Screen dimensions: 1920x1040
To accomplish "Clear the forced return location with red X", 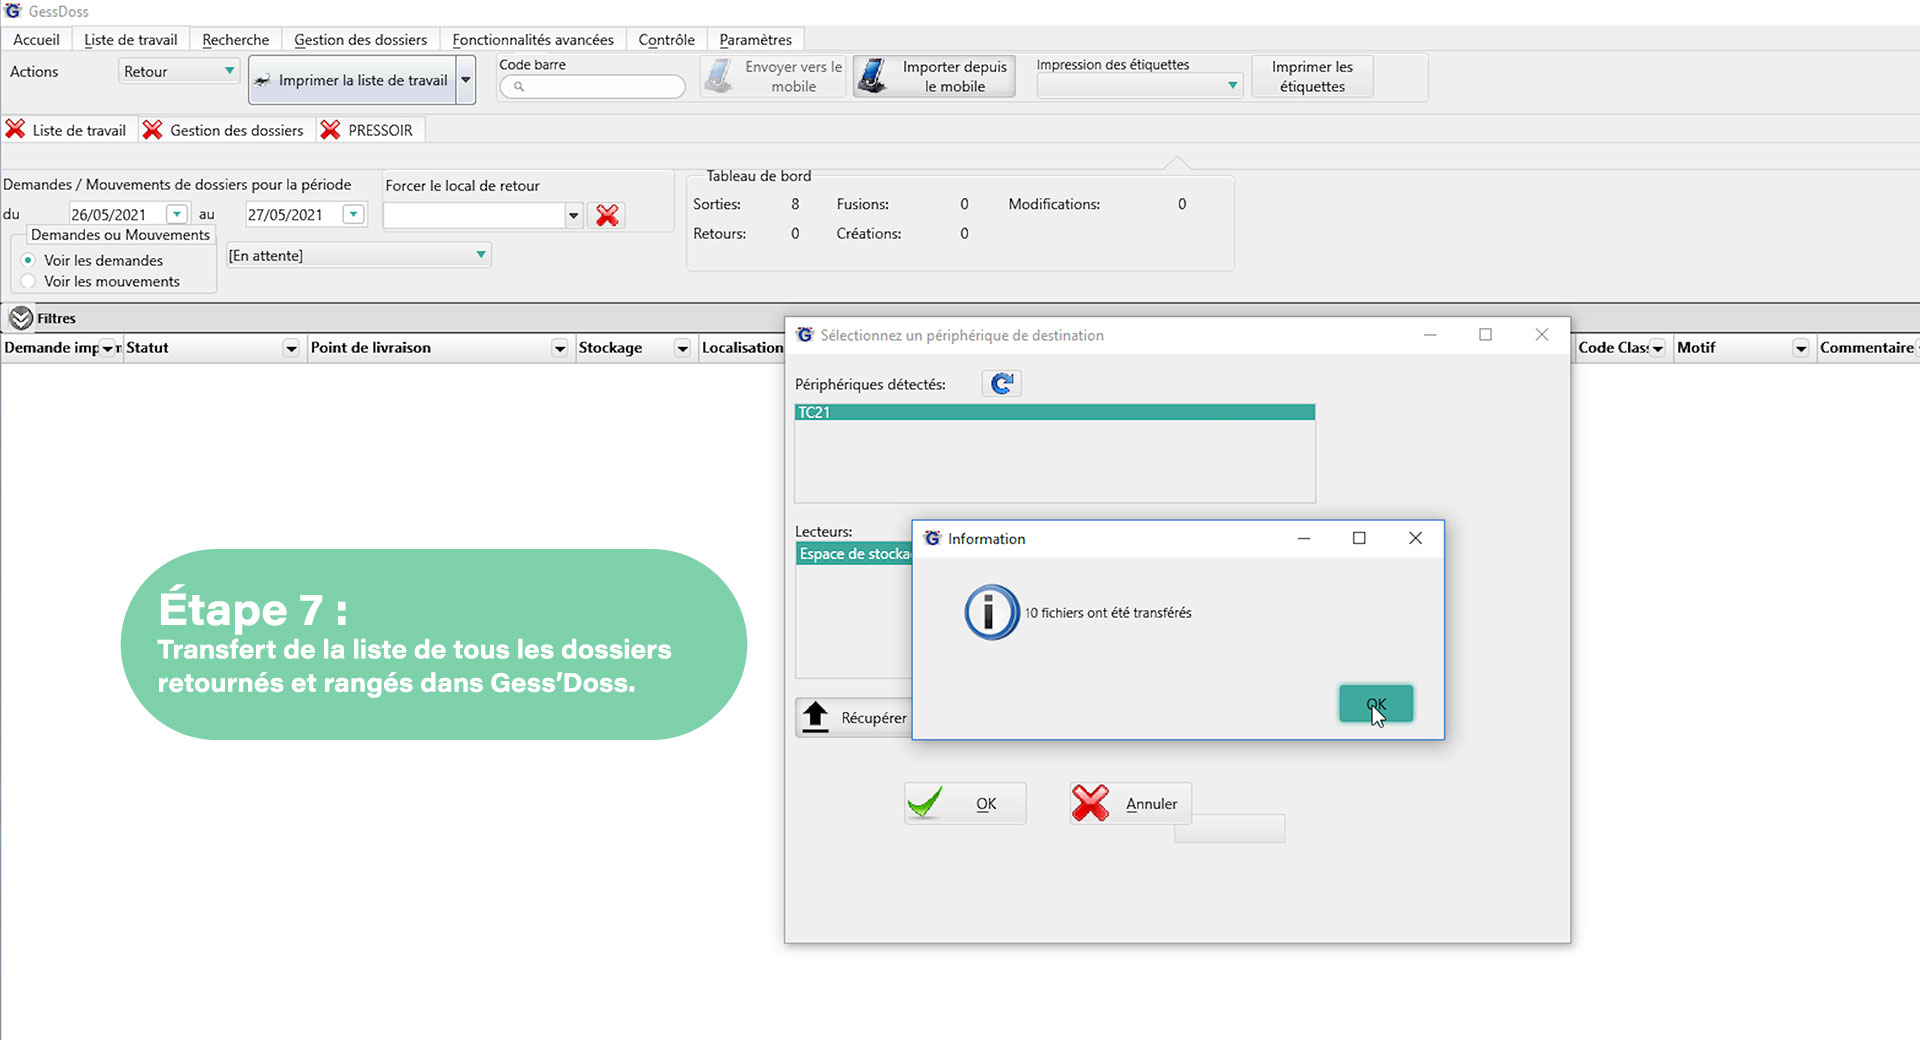I will click(x=607, y=215).
